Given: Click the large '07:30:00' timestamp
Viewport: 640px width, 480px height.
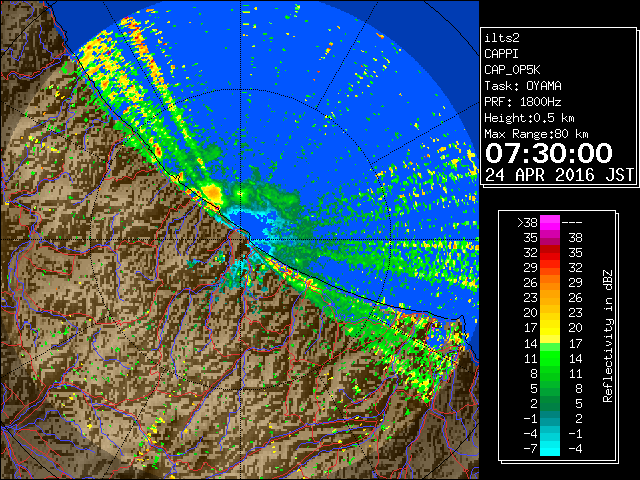Looking at the screenshot, I should pos(549,153).
